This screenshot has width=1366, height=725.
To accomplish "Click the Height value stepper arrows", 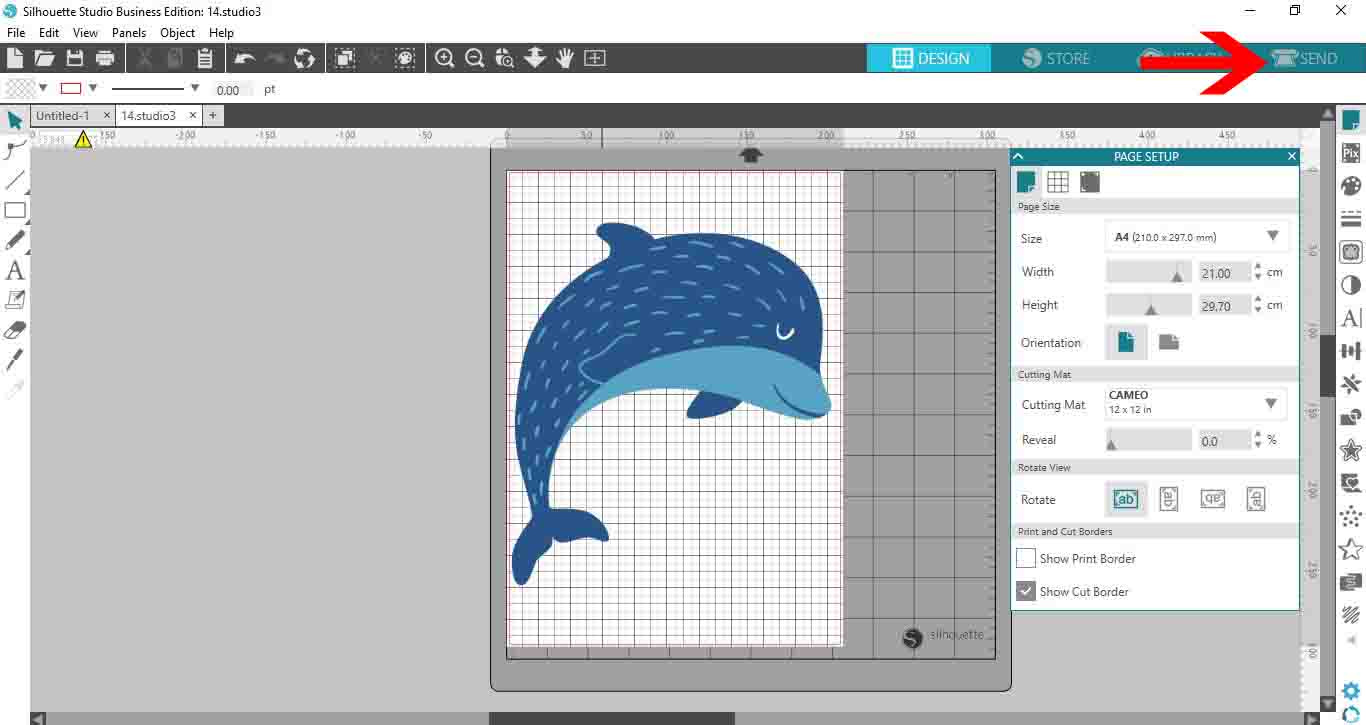I will tap(1258, 305).
